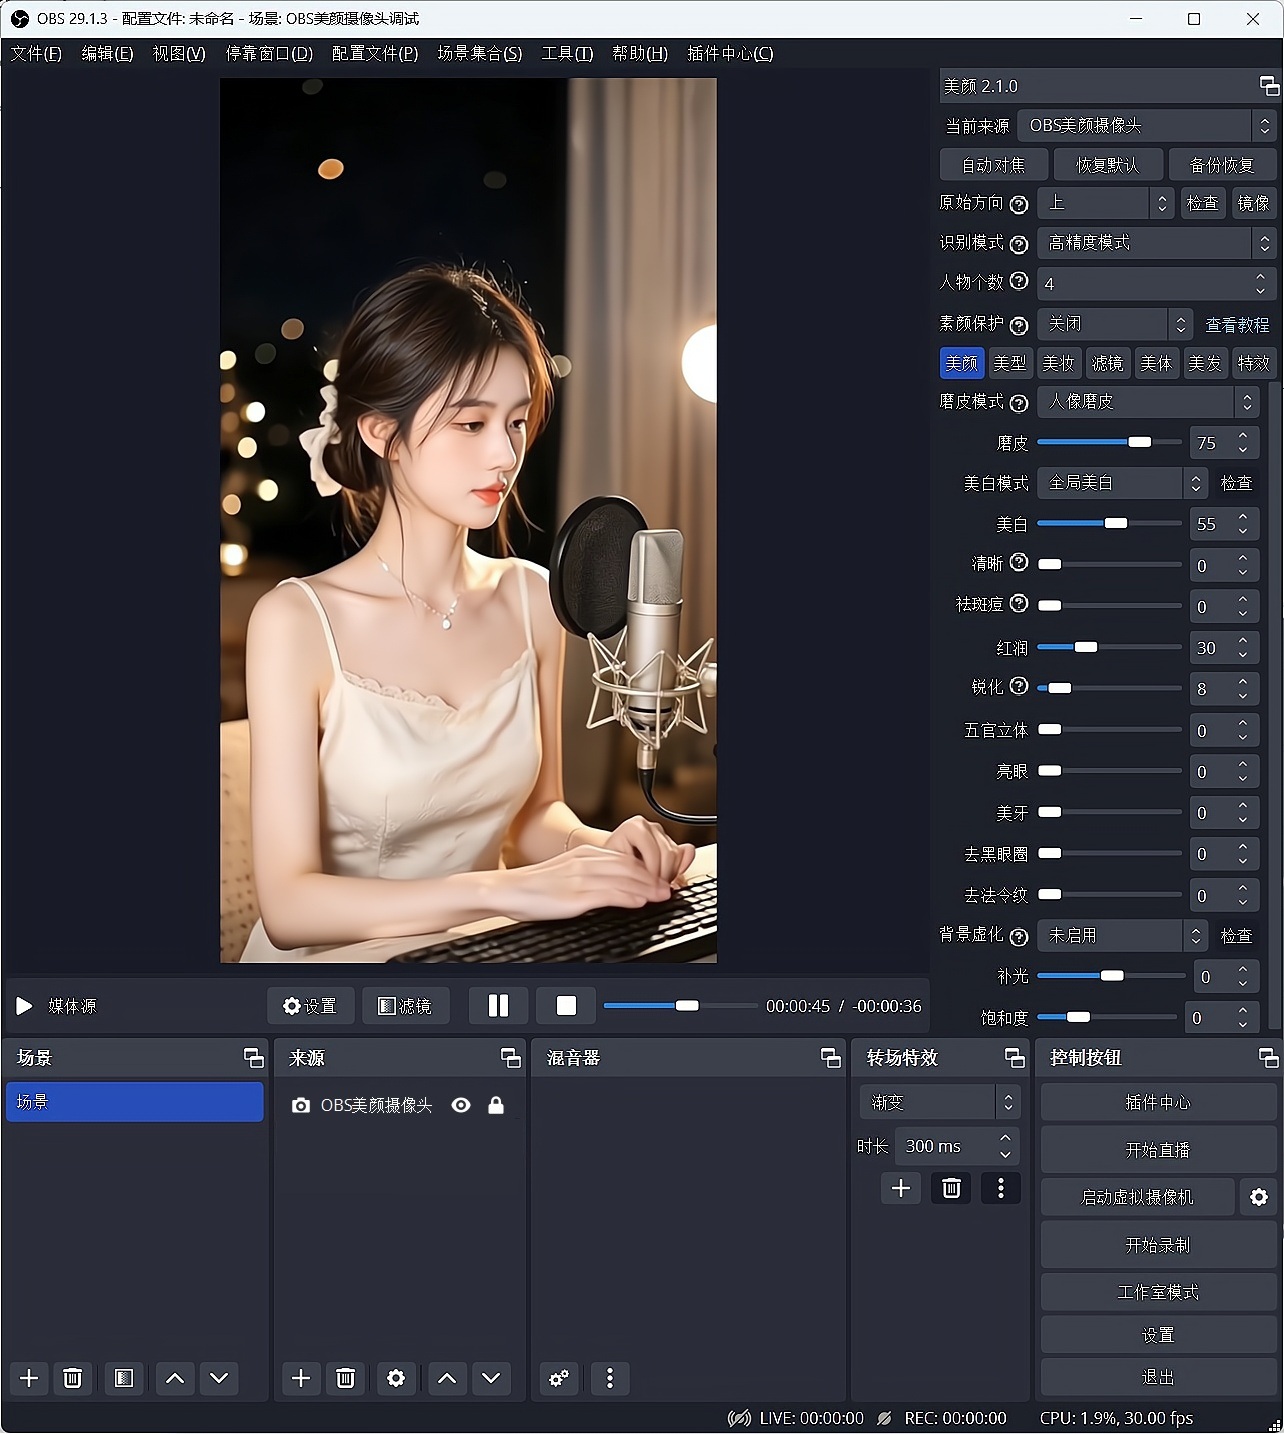Open audio mixer advanced properties gear icon
Screen dimensions: 1284x1434
click(558, 1378)
